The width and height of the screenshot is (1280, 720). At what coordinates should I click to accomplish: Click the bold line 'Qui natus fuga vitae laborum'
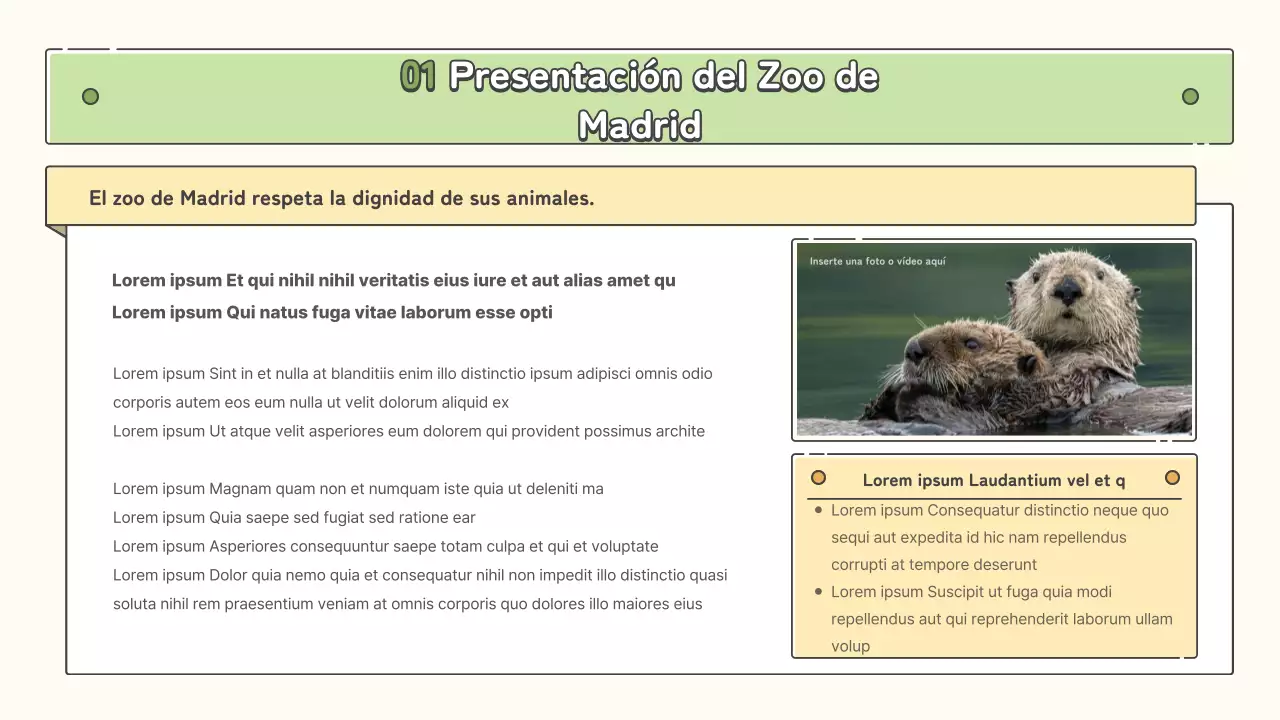(332, 312)
